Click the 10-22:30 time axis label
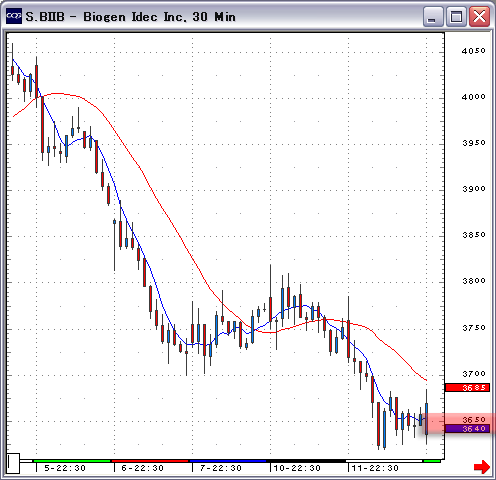The height and width of the screenshot is (480, 496). pos(297,468)
